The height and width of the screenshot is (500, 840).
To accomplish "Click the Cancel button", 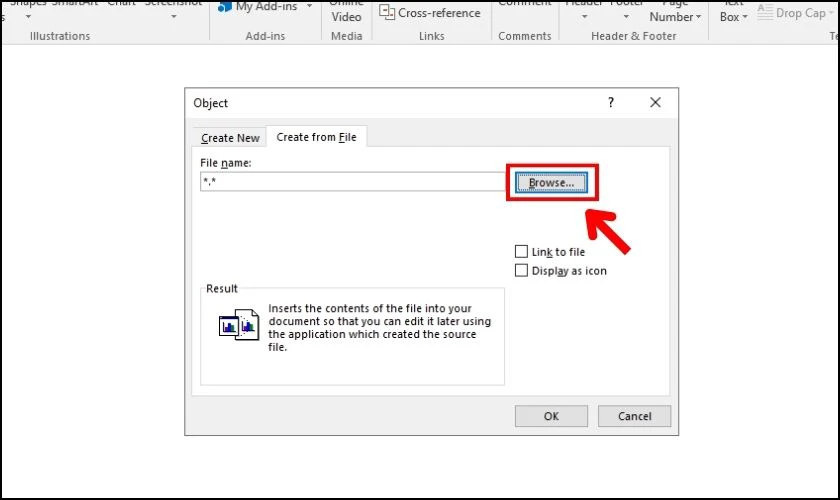I will pyautogui.click(x=634, y=416).
